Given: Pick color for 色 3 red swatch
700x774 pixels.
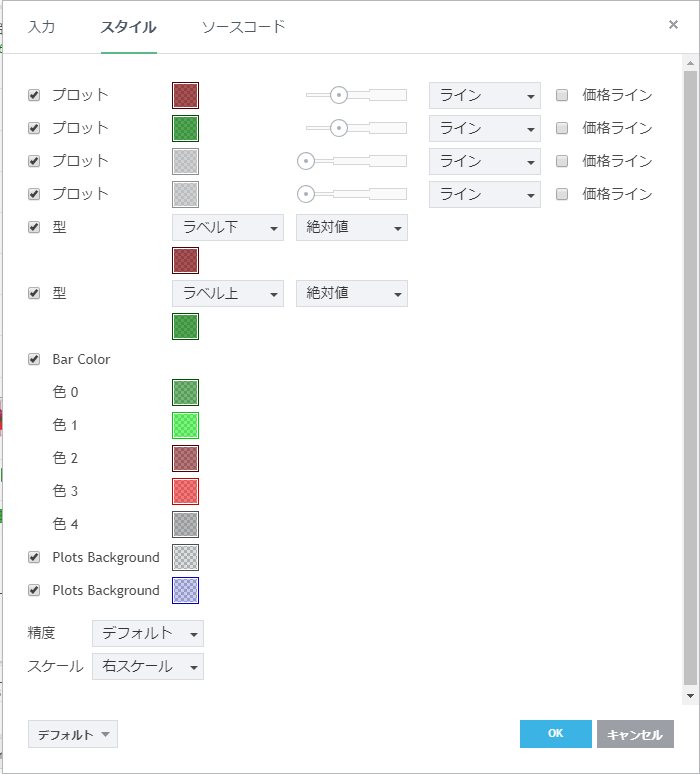Looking at the screenshot, I should tap(185, 491).
